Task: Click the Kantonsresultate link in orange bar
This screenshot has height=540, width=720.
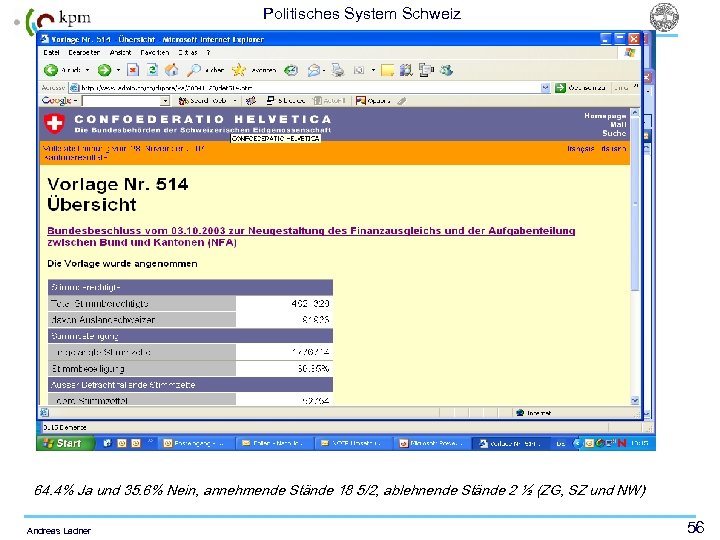Action: (76, 158)
